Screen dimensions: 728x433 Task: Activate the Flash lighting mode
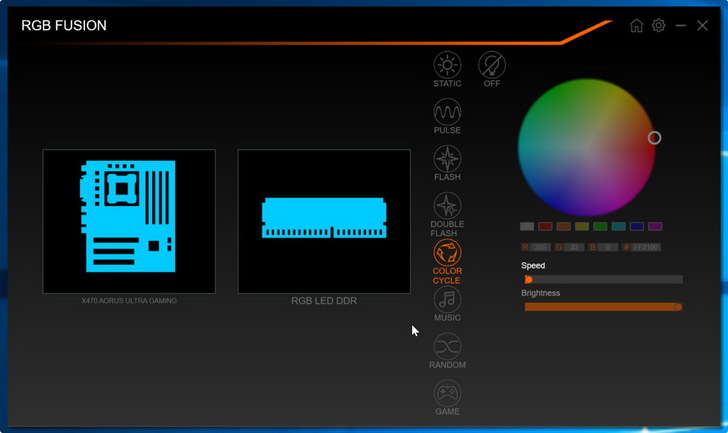(447, 158)
